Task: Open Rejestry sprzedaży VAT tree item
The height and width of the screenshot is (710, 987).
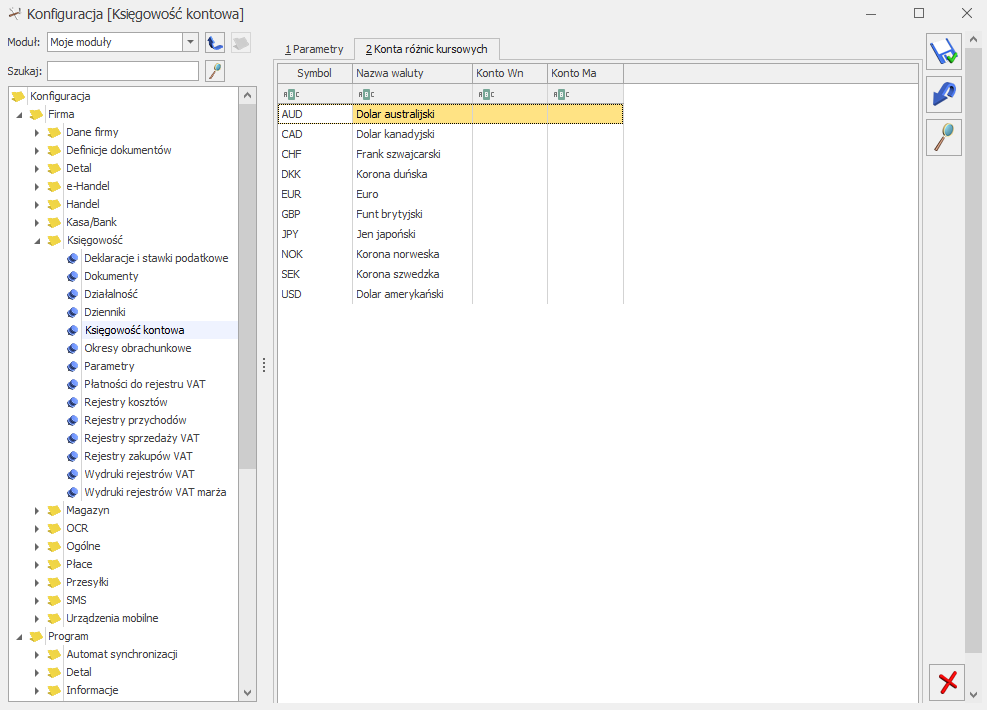Action: pos(142,438)
